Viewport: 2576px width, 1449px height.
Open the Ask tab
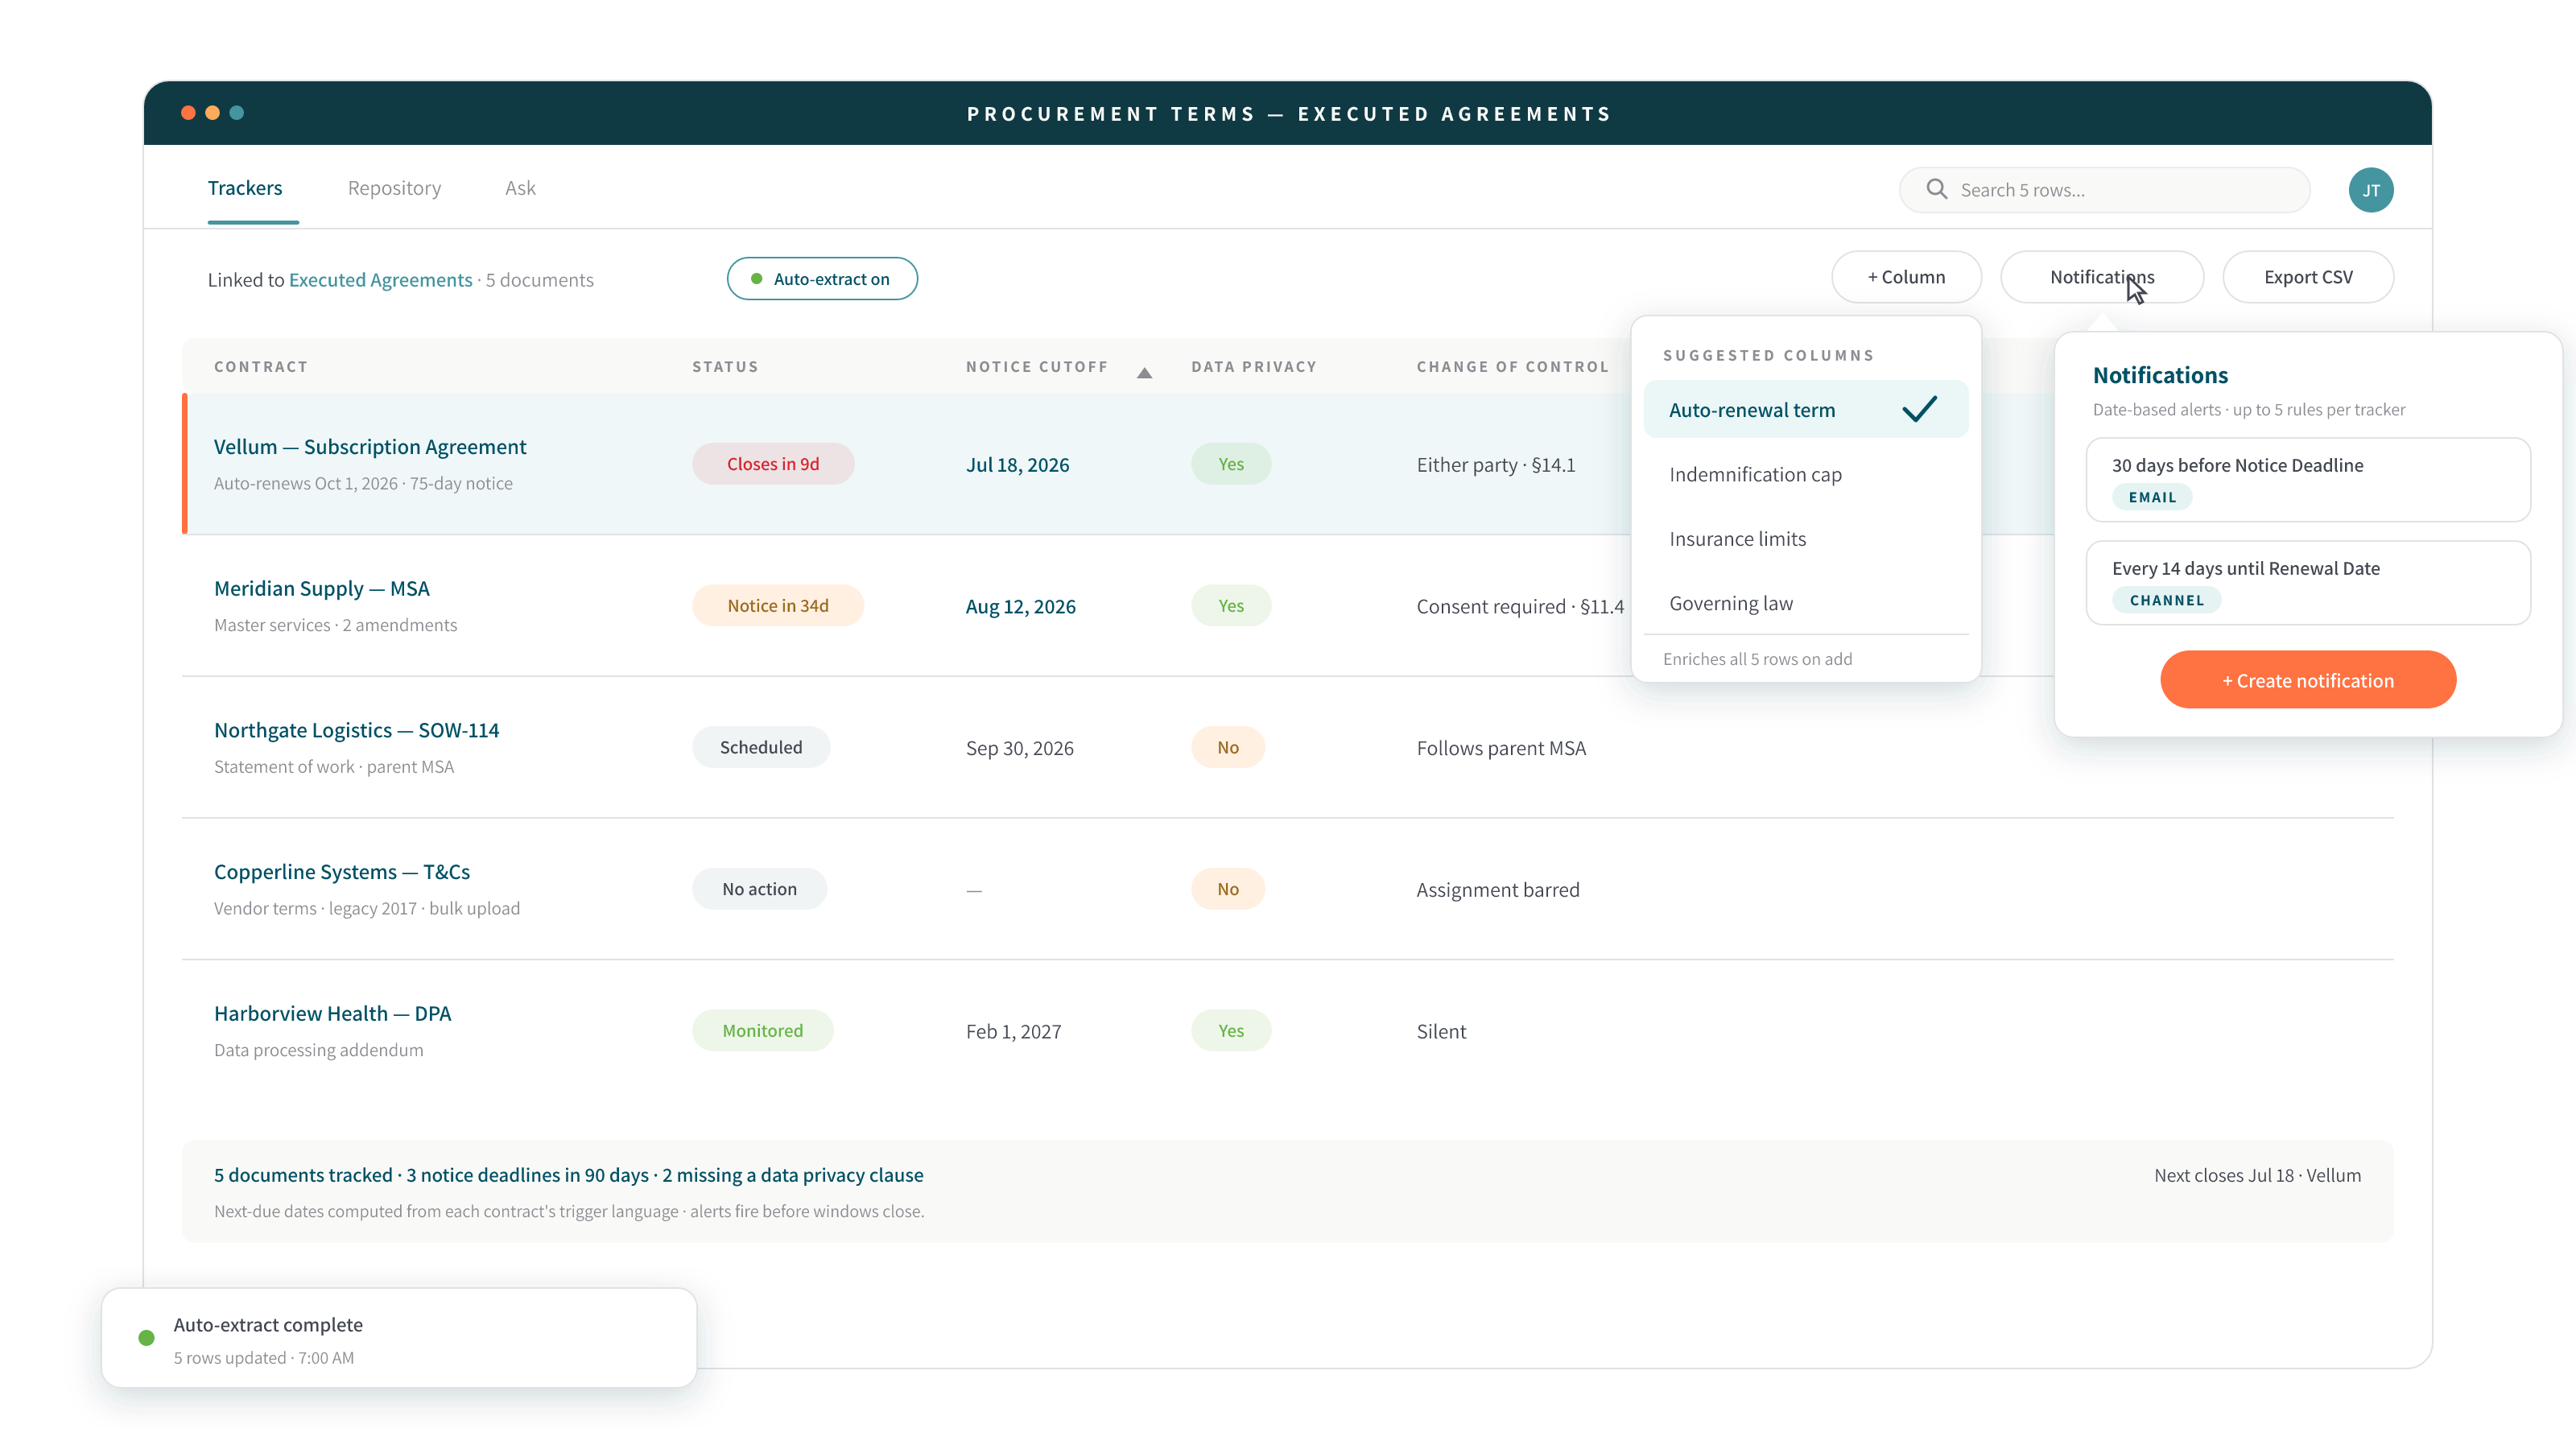520,188
